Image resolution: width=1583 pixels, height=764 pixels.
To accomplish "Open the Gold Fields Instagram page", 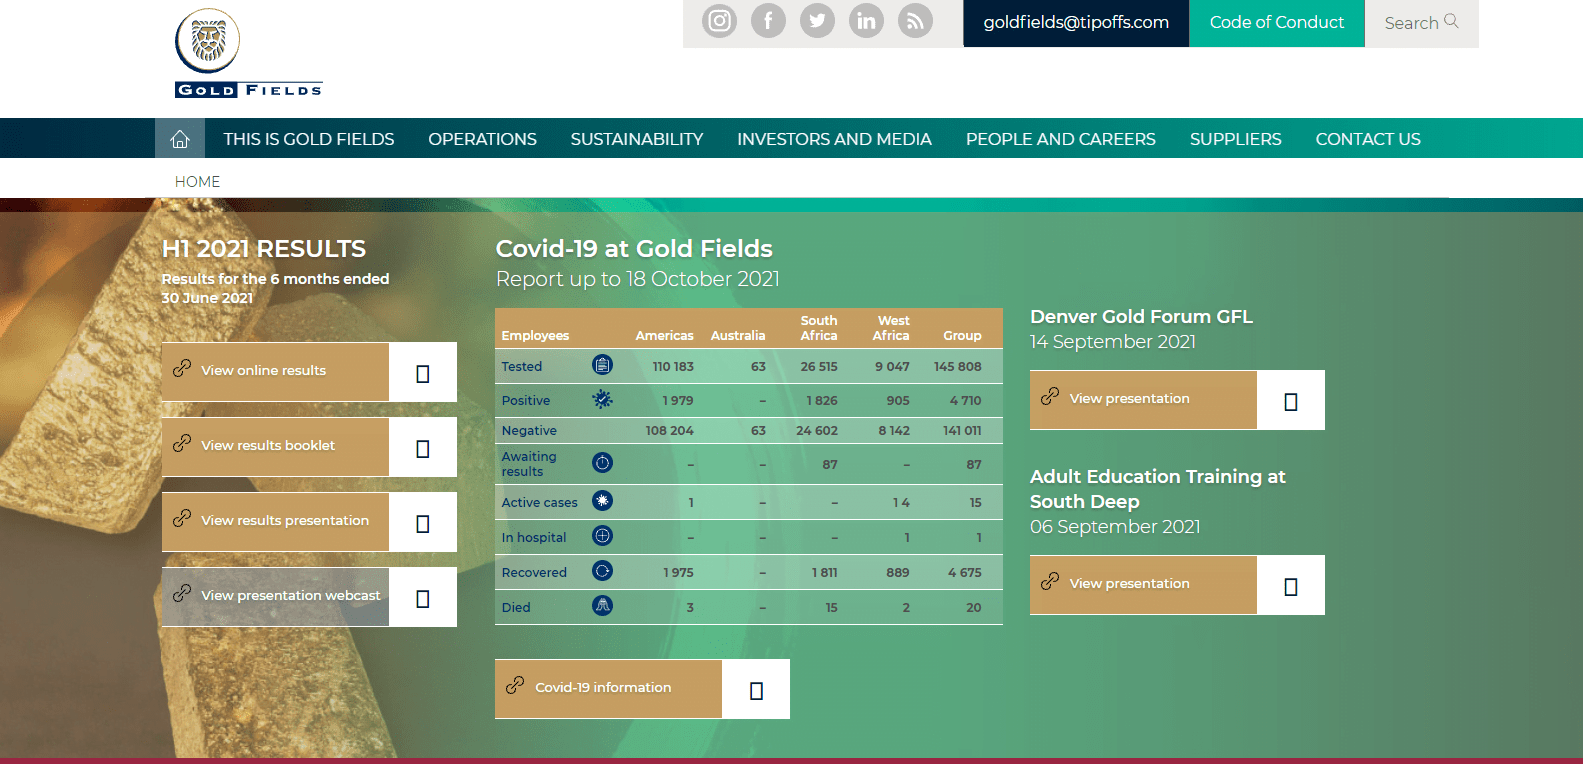I will click(x=719, y=21).
